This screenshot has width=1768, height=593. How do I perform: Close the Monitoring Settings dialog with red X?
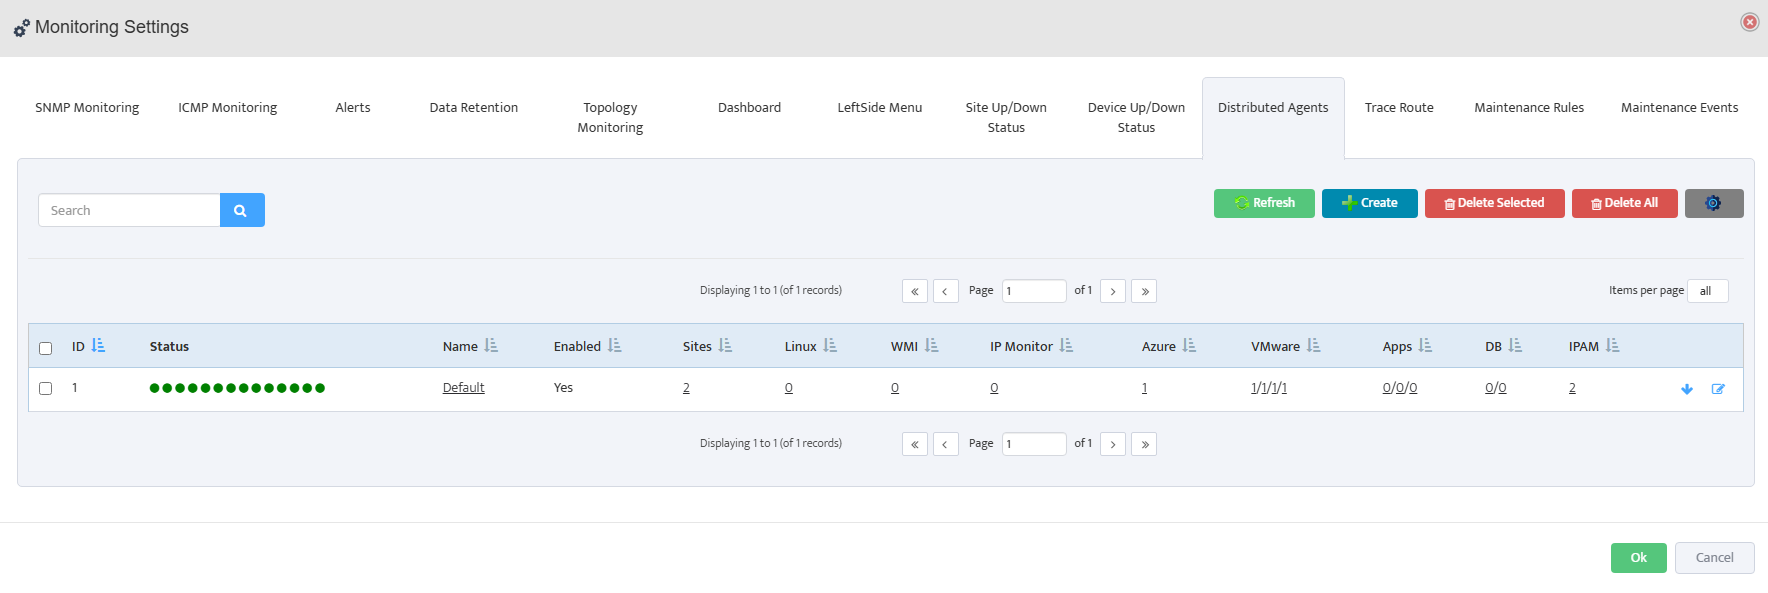[1749, 22]
